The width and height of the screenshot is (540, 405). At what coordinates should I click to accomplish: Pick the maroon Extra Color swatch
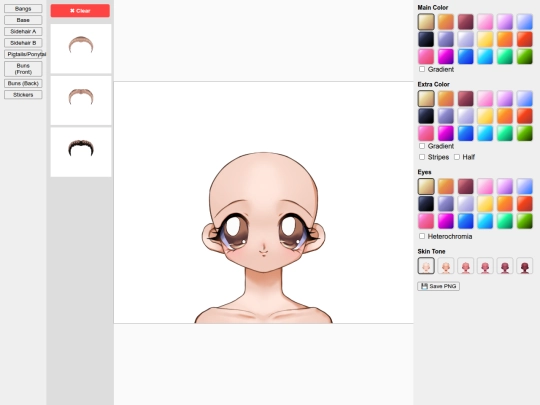466,98
